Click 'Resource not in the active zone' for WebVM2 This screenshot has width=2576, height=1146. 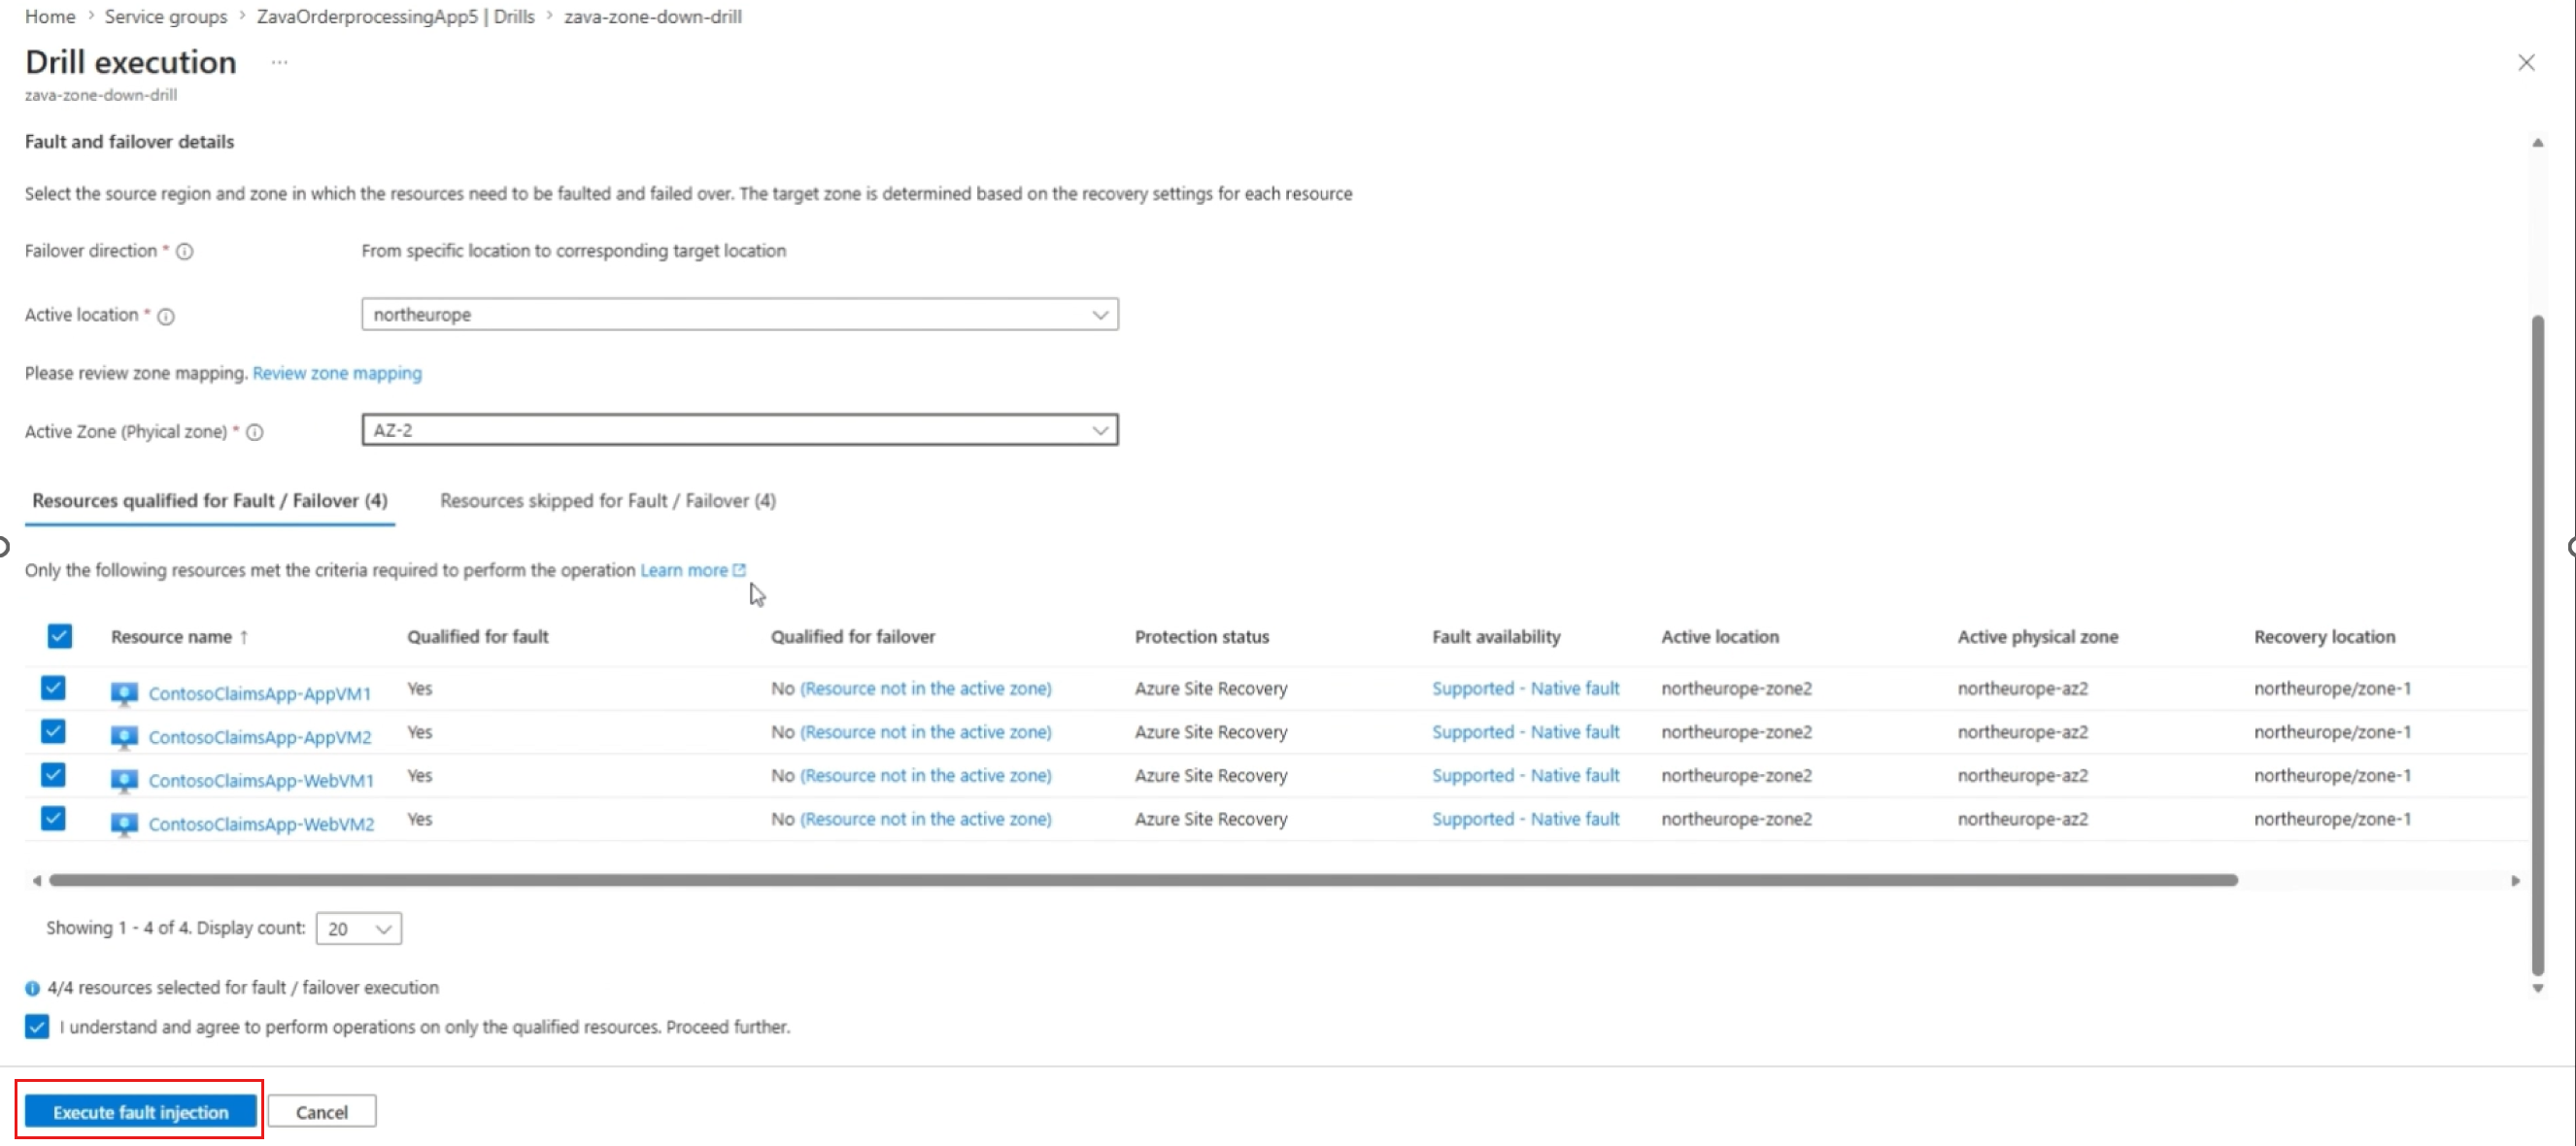926,820
